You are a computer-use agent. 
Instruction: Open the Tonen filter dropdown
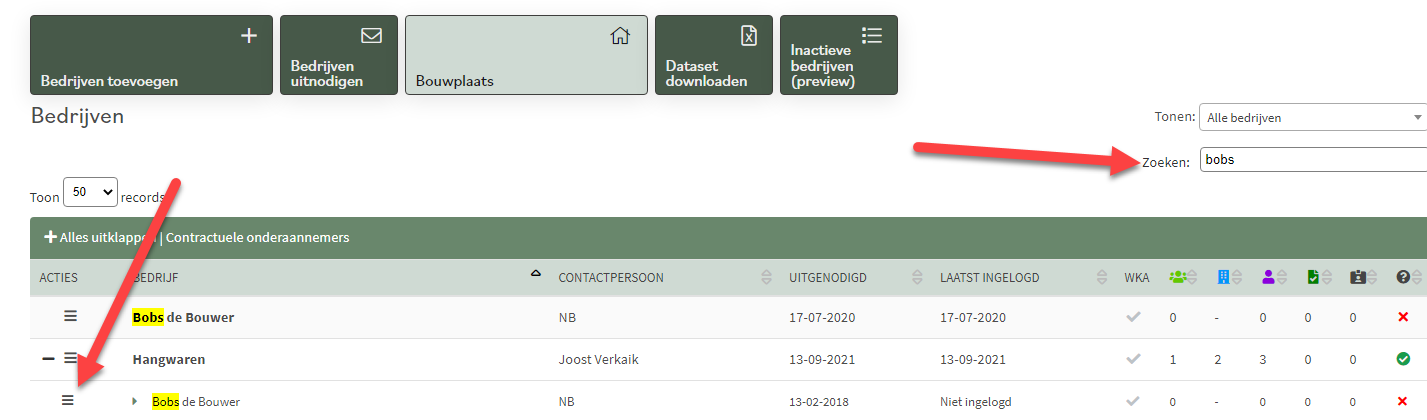tap(1312, 118)
